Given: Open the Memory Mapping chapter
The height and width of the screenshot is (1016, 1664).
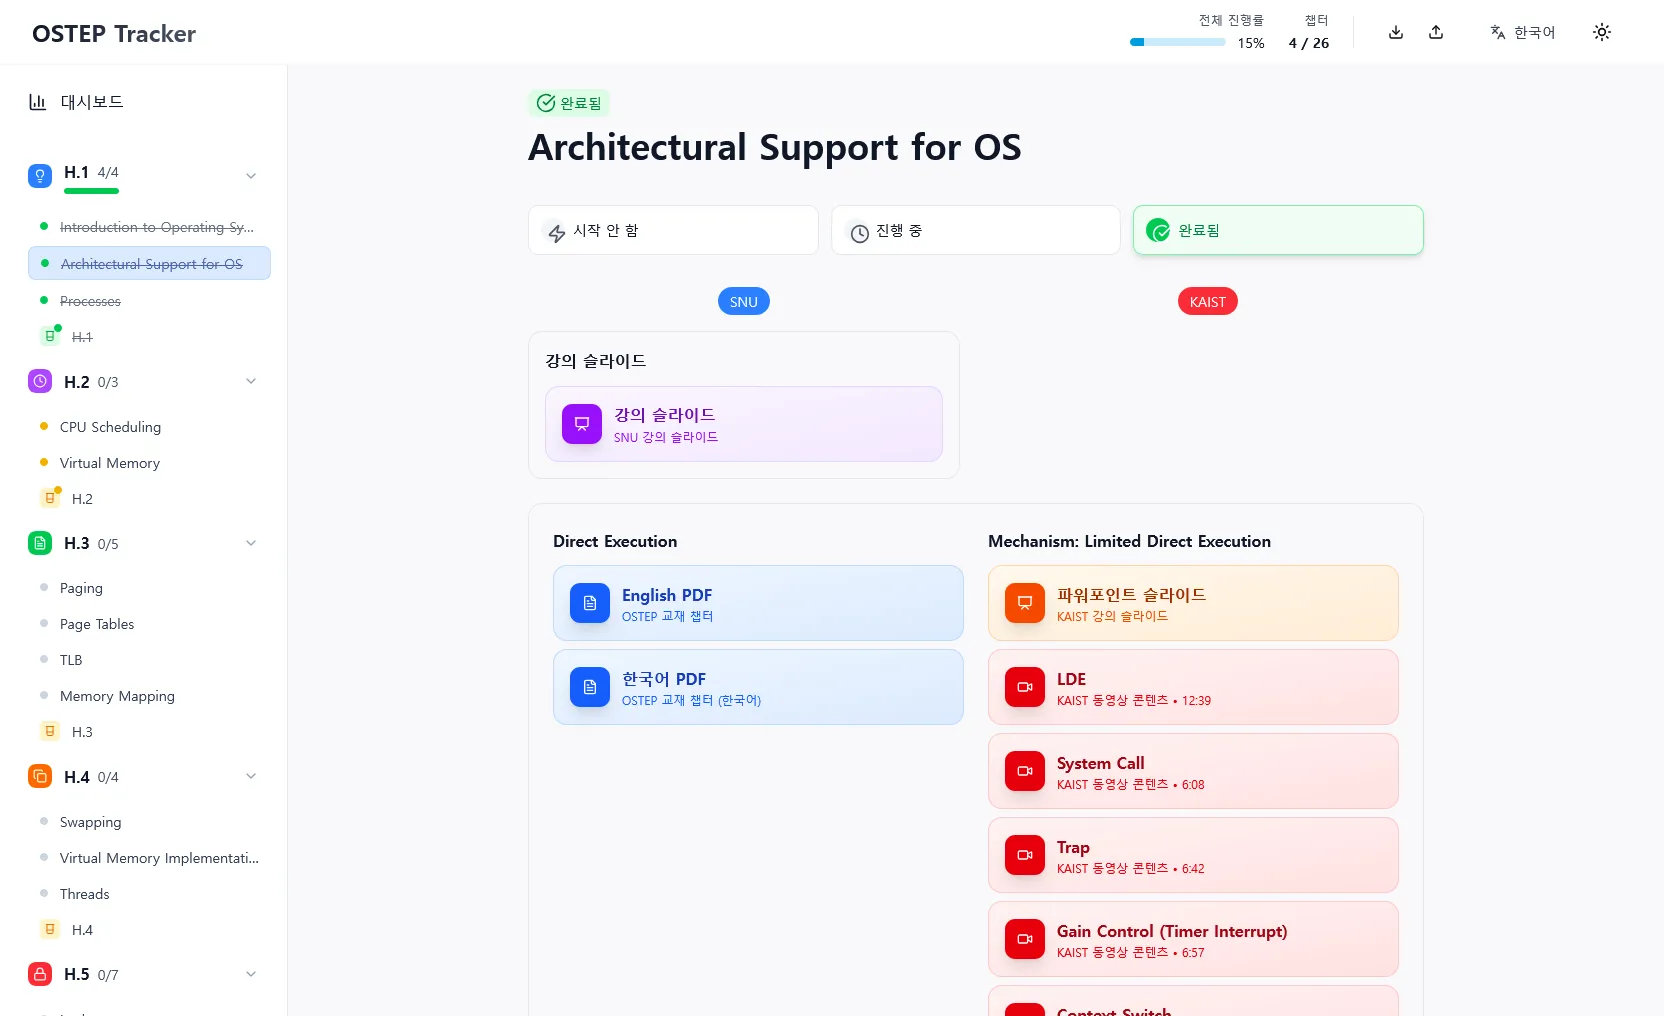Looking at the screenshot, I should pyautogui.click(x=149, y=696).
